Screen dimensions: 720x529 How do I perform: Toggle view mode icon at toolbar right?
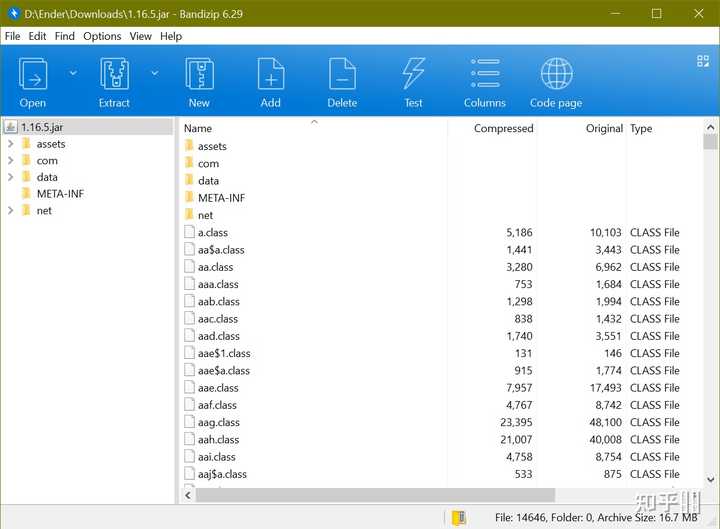pos(702,61)
